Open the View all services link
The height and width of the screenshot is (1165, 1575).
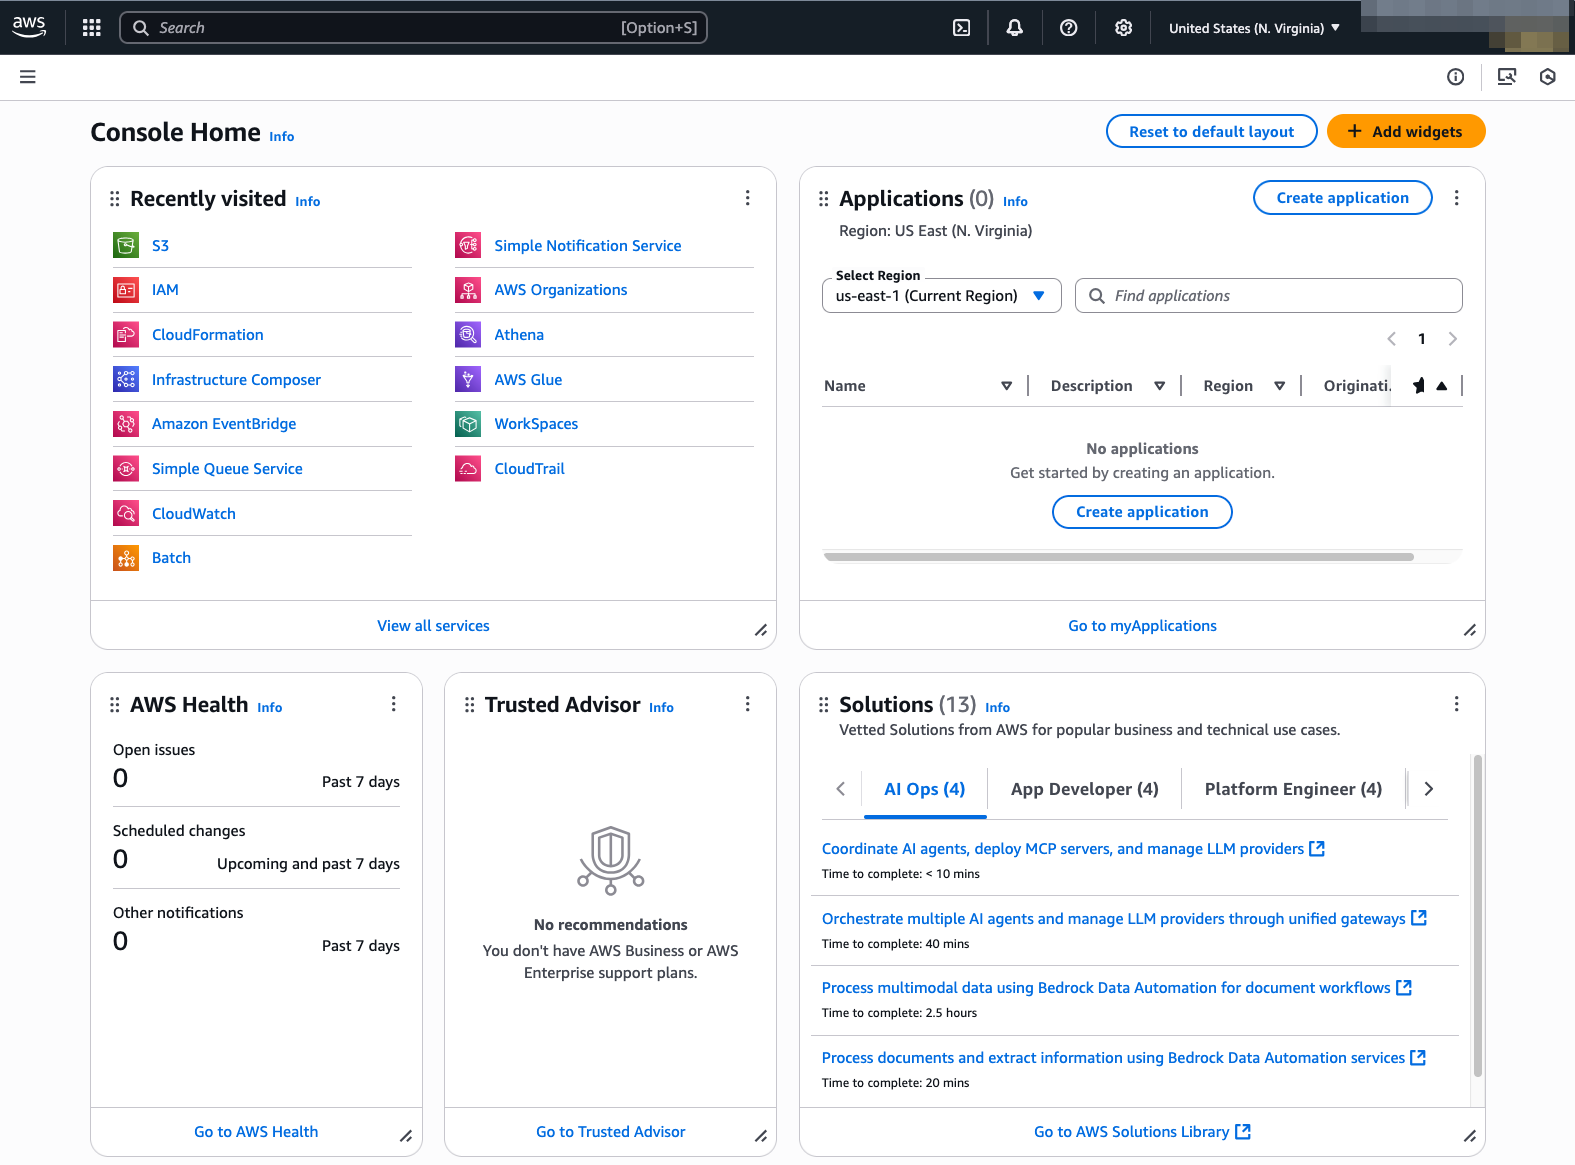coord(433,626)
